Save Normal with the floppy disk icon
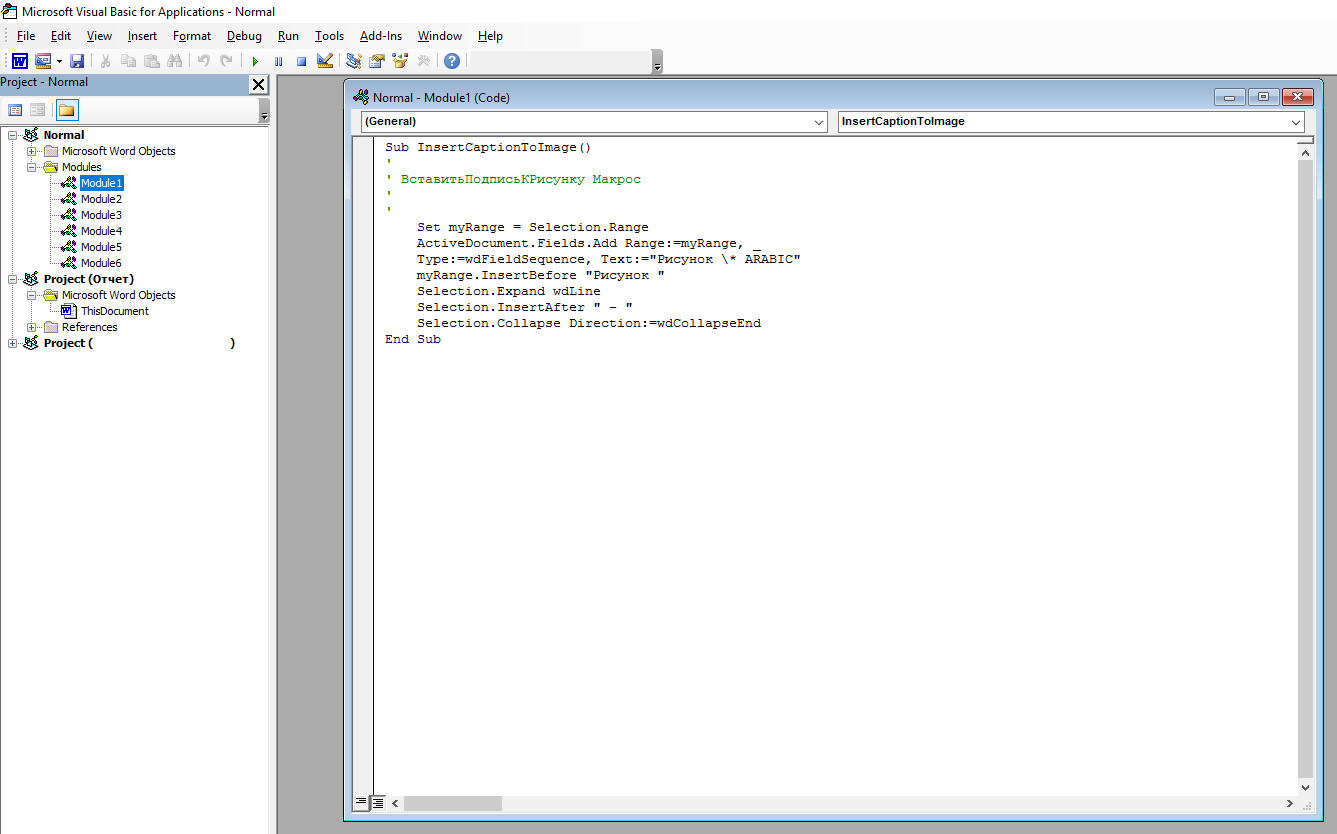The width and height of the screenshot is (1337, 834). pyautogui.click(x=77, y=61)
